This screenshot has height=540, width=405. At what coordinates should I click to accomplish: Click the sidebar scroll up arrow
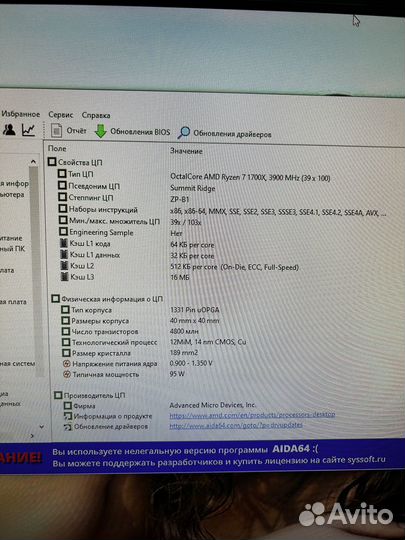click(x=33, y=162)
